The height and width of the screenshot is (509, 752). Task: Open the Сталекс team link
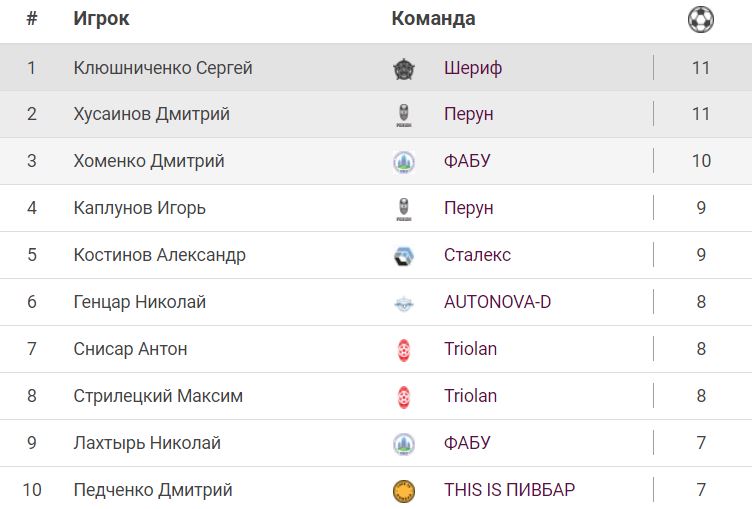[477, 255]
